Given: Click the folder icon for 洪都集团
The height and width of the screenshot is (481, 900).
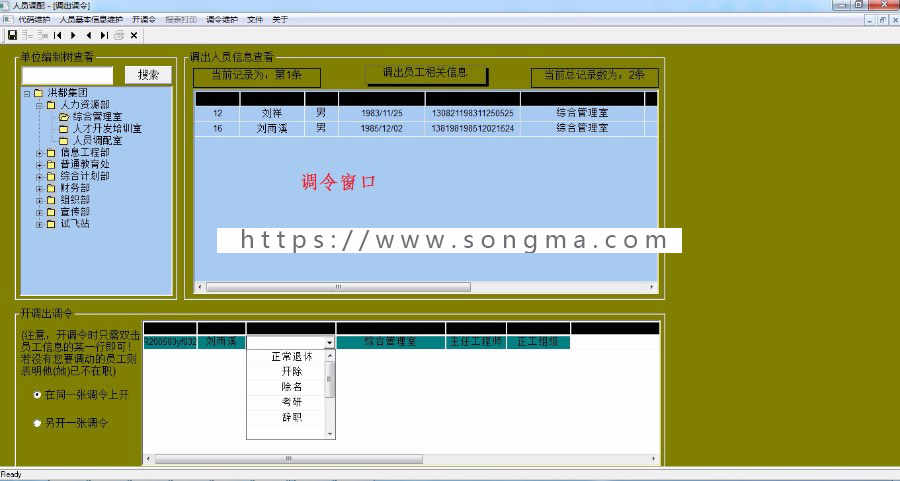Looking at the screenshot, I should [x=38, y=93].
